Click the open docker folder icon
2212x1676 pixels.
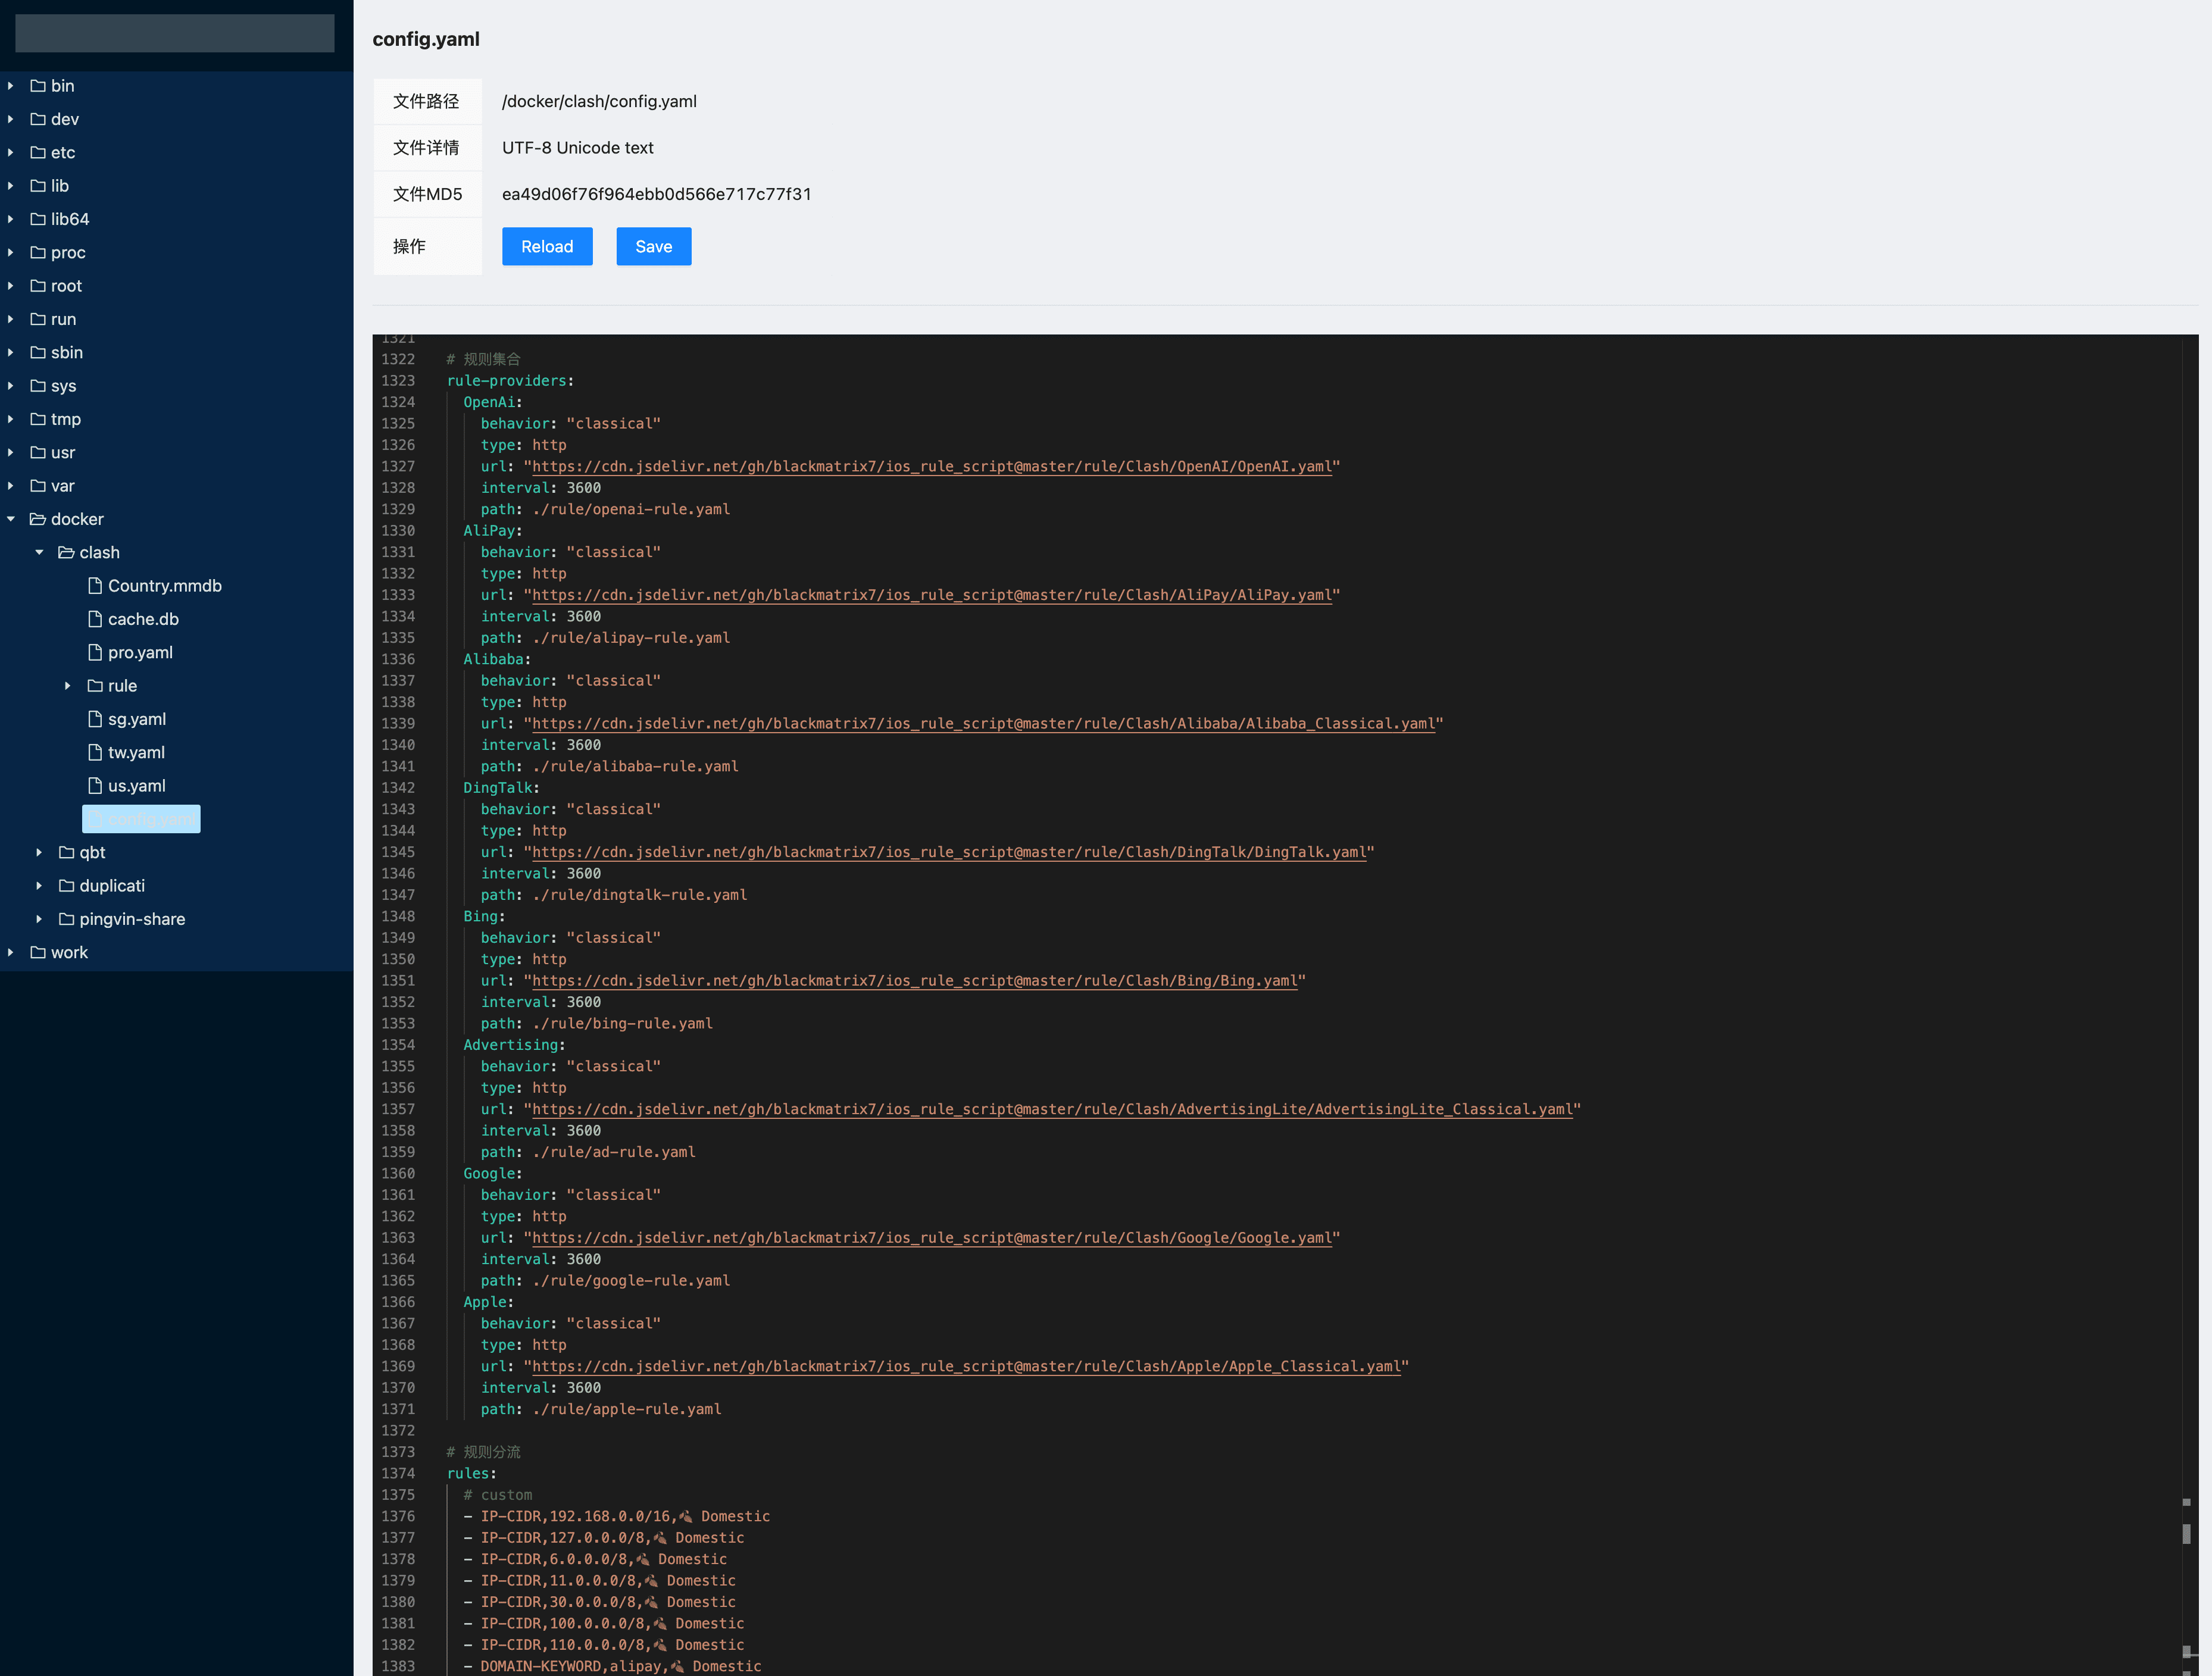pos(38,519)
